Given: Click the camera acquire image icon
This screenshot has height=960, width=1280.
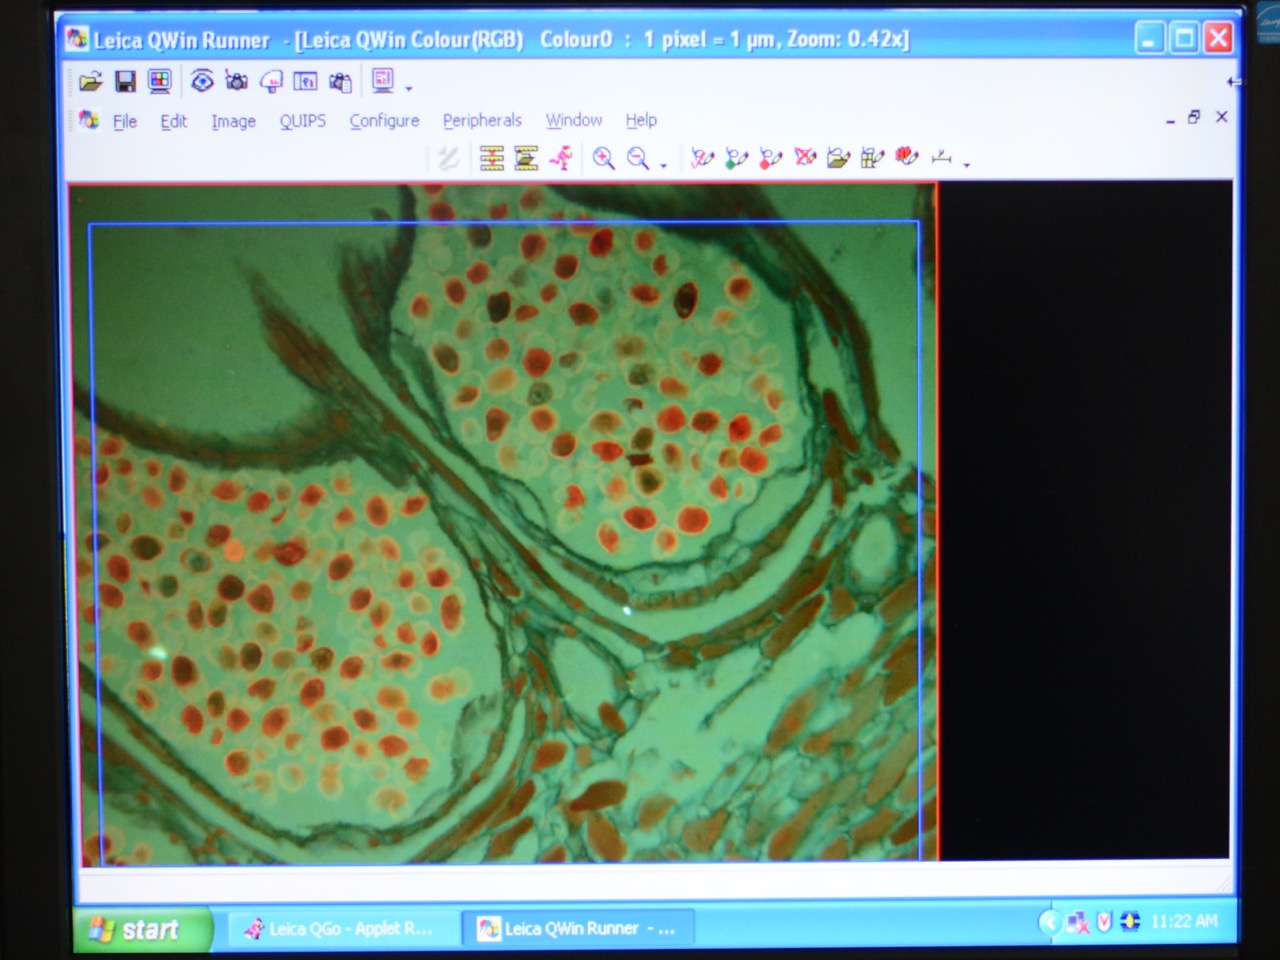Looking at the screenshot, I should 236,81.
